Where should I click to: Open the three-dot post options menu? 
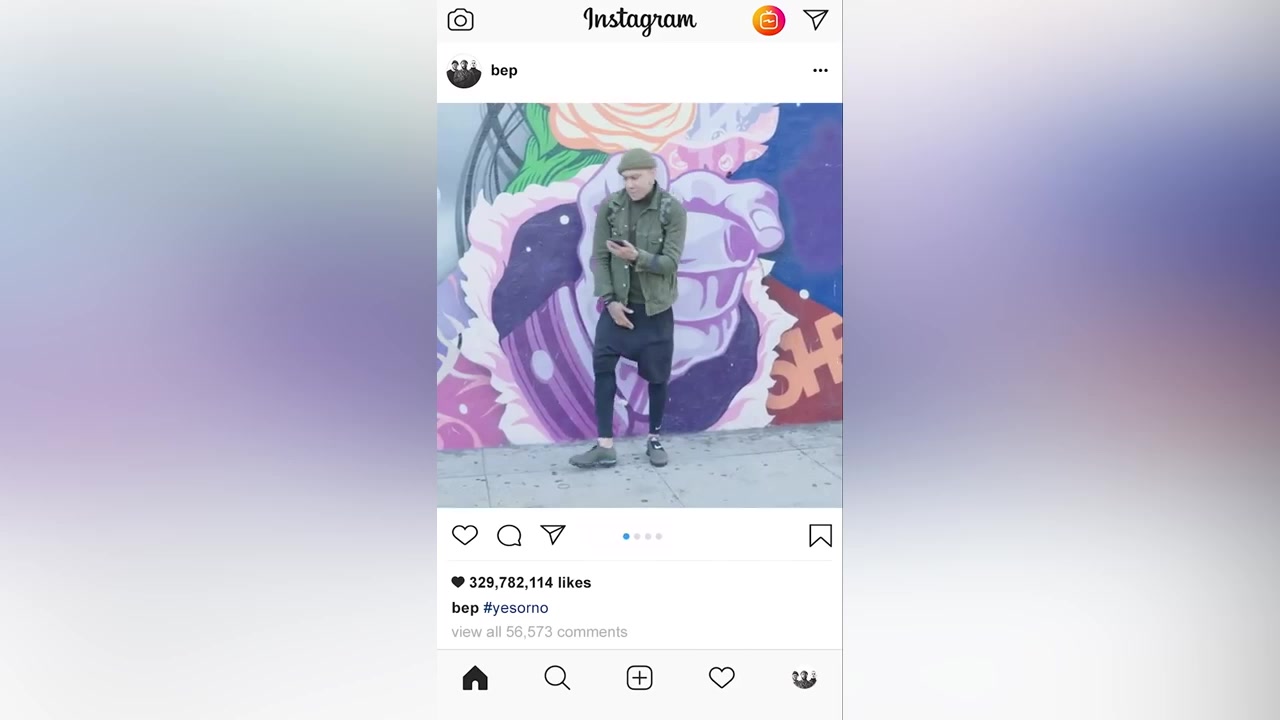point(820,70)
